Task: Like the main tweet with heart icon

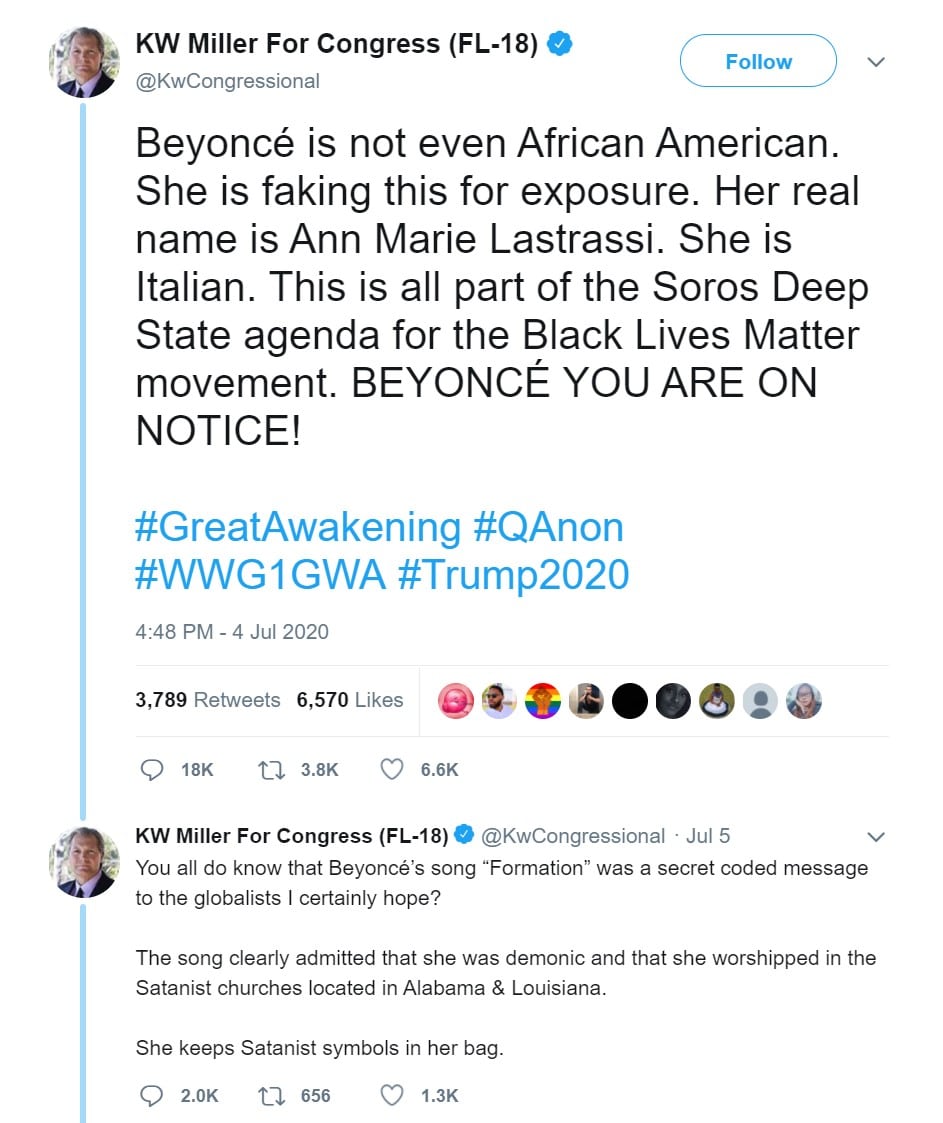Action: pos(393,769)
